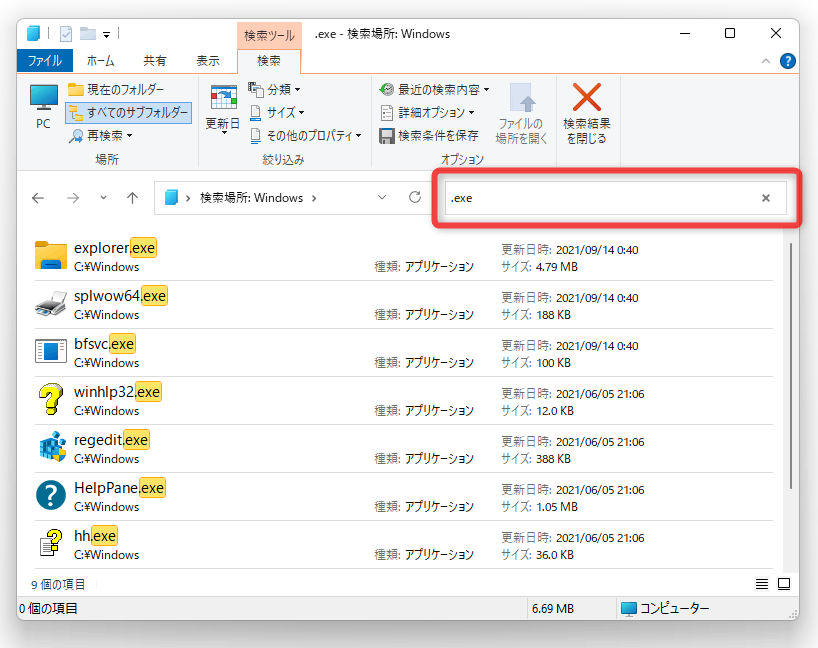Click the splwow64.exe printer icon
Screen dimensions: 818x648
coord(51,304)
